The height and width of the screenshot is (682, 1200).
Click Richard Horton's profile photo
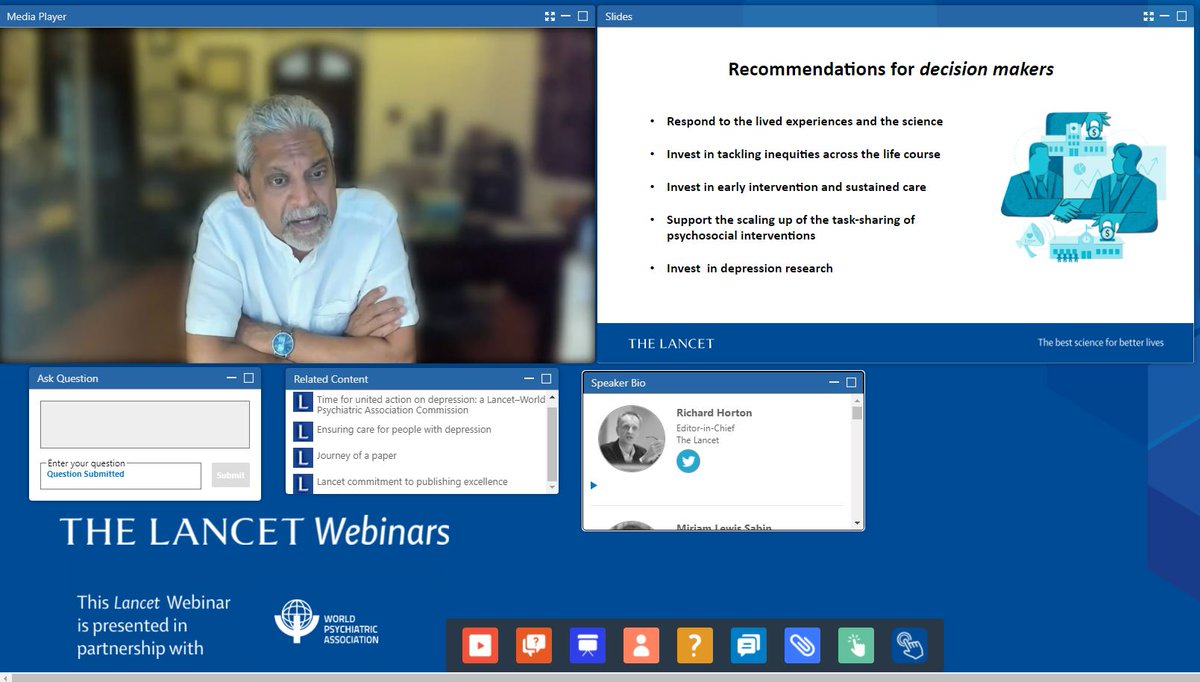(631, 438)
